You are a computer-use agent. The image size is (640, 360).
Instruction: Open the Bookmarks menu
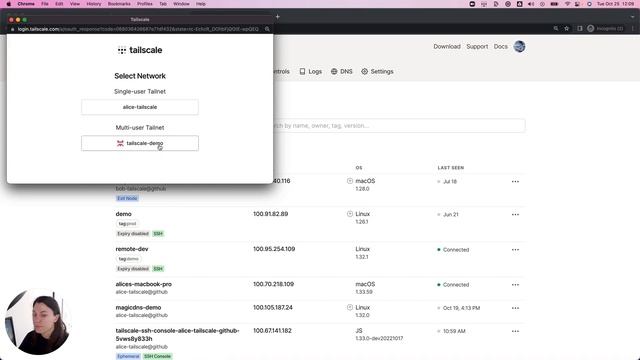pyautogui.click(x=119, y=4)
